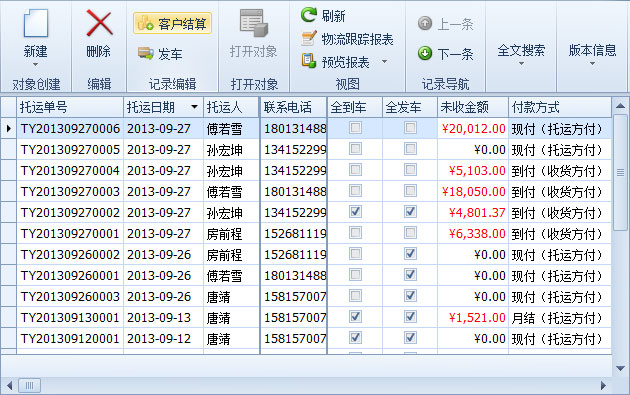Click amount ¥5,103.00
The image size is (630, 395).
pos(477,171)
